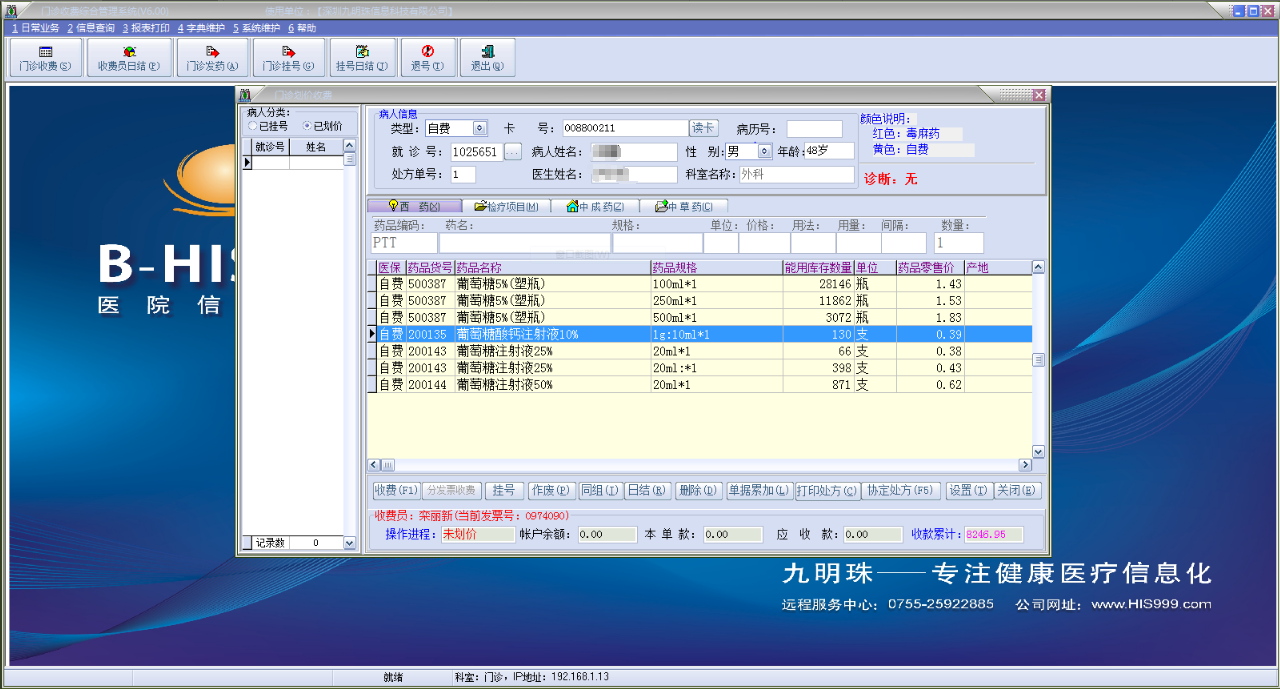This screenshot has width=1280, height=689.
Task: Click the 卡号 input field
Action: click(625, 128)
